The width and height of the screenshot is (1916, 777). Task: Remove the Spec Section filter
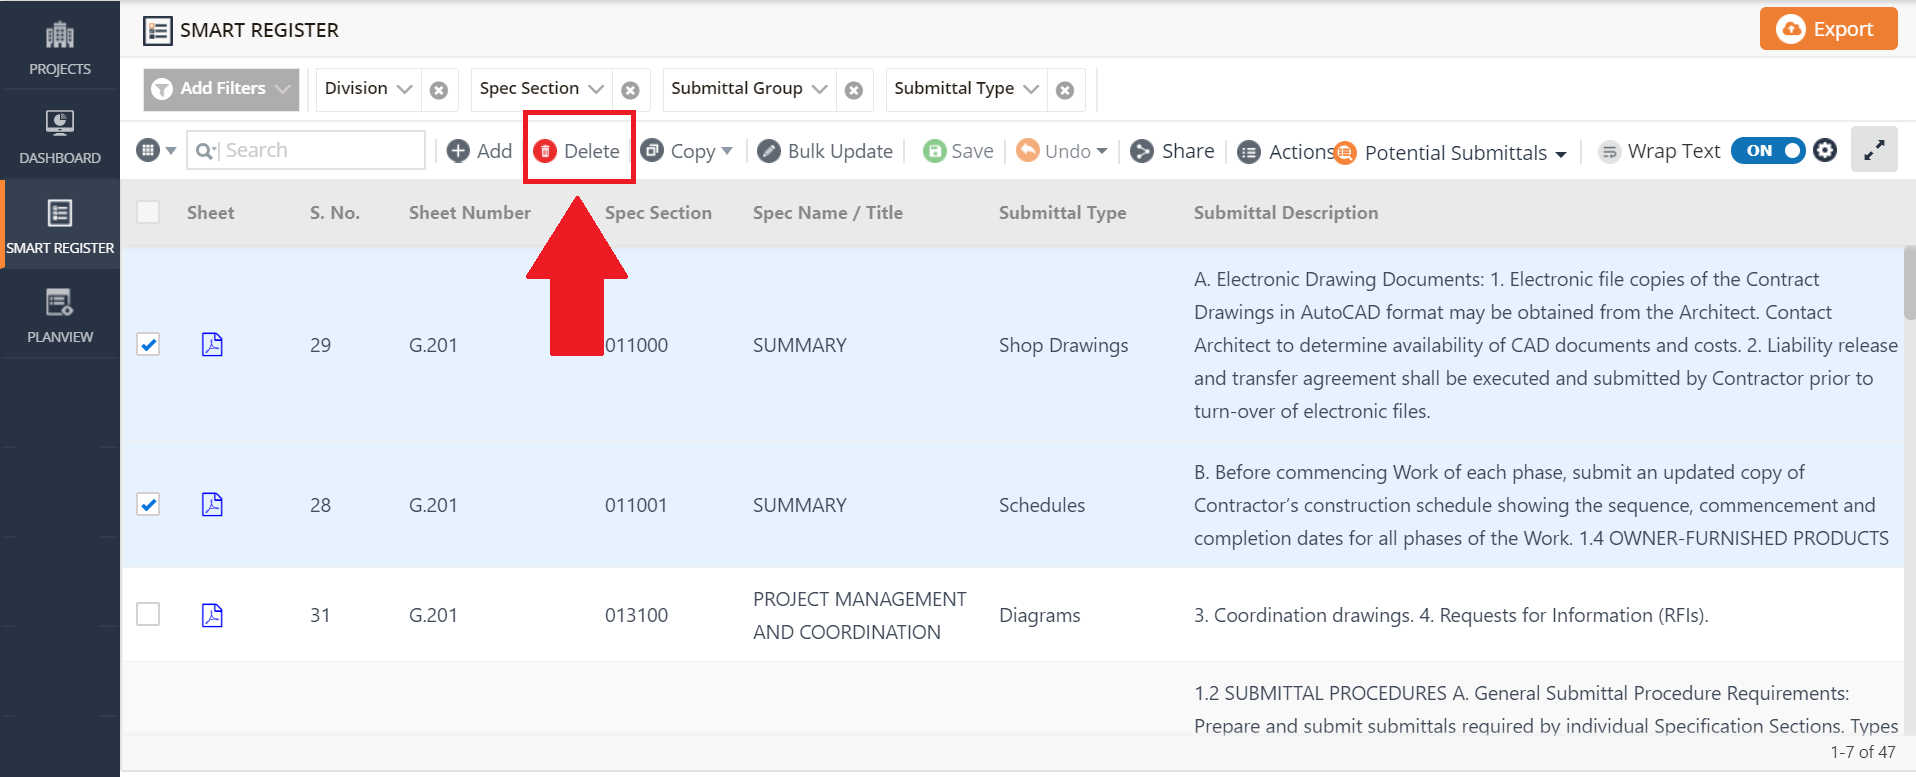coord(630,90)
